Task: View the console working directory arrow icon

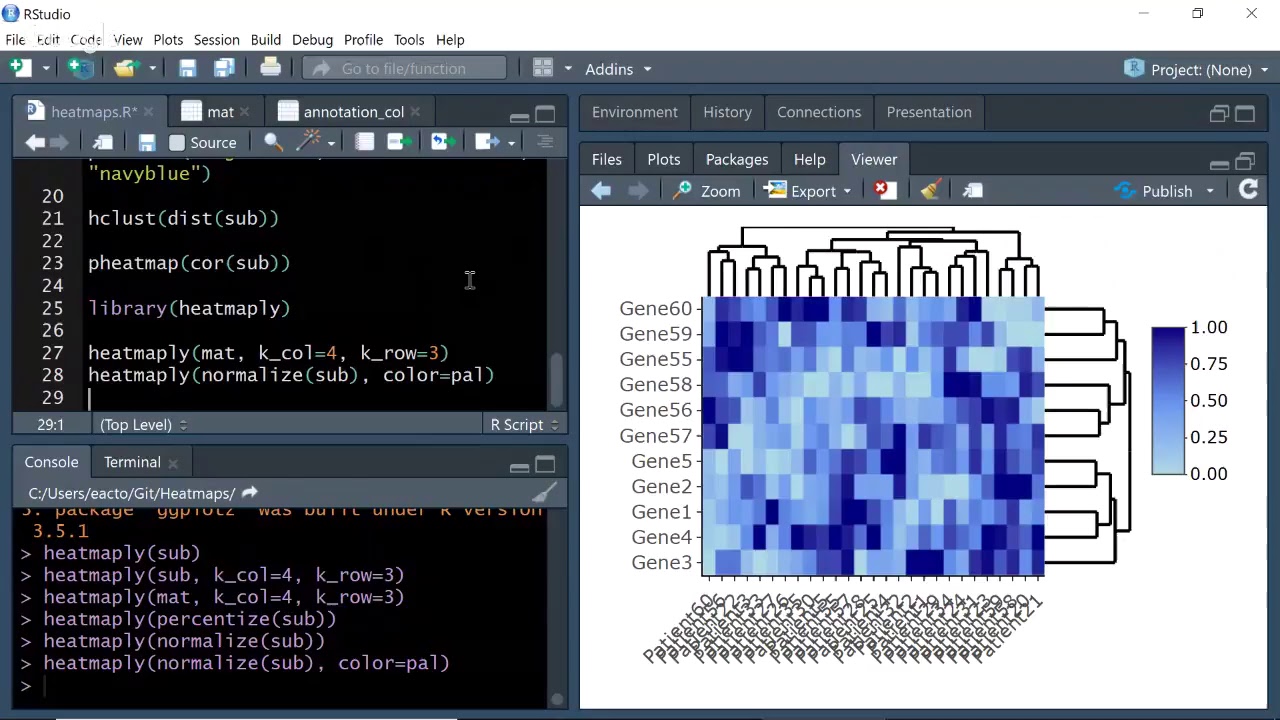Action: [249, 492]
